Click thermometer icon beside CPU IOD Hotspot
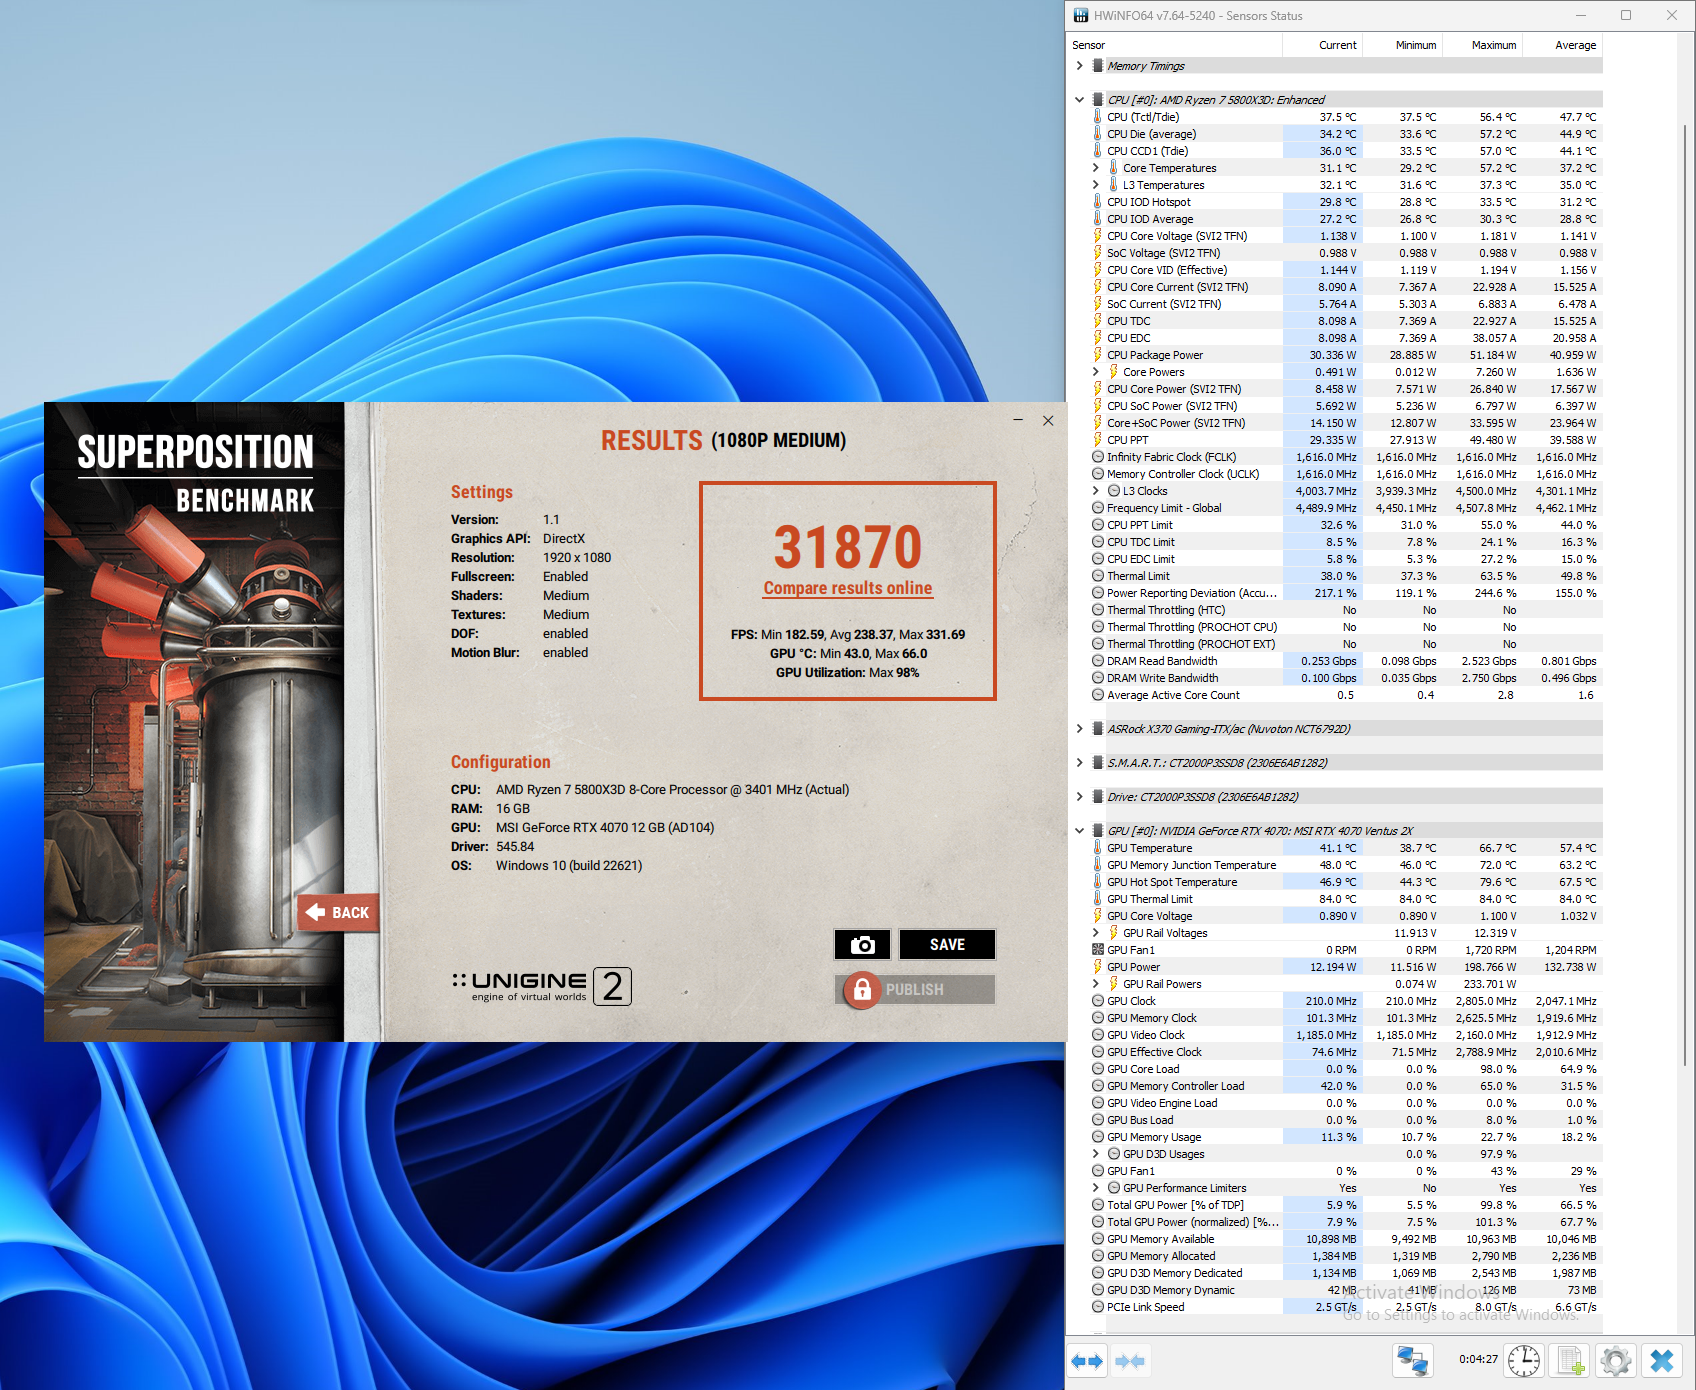The width and height of the screenshot is (1696, 1390). [1098, 202]
